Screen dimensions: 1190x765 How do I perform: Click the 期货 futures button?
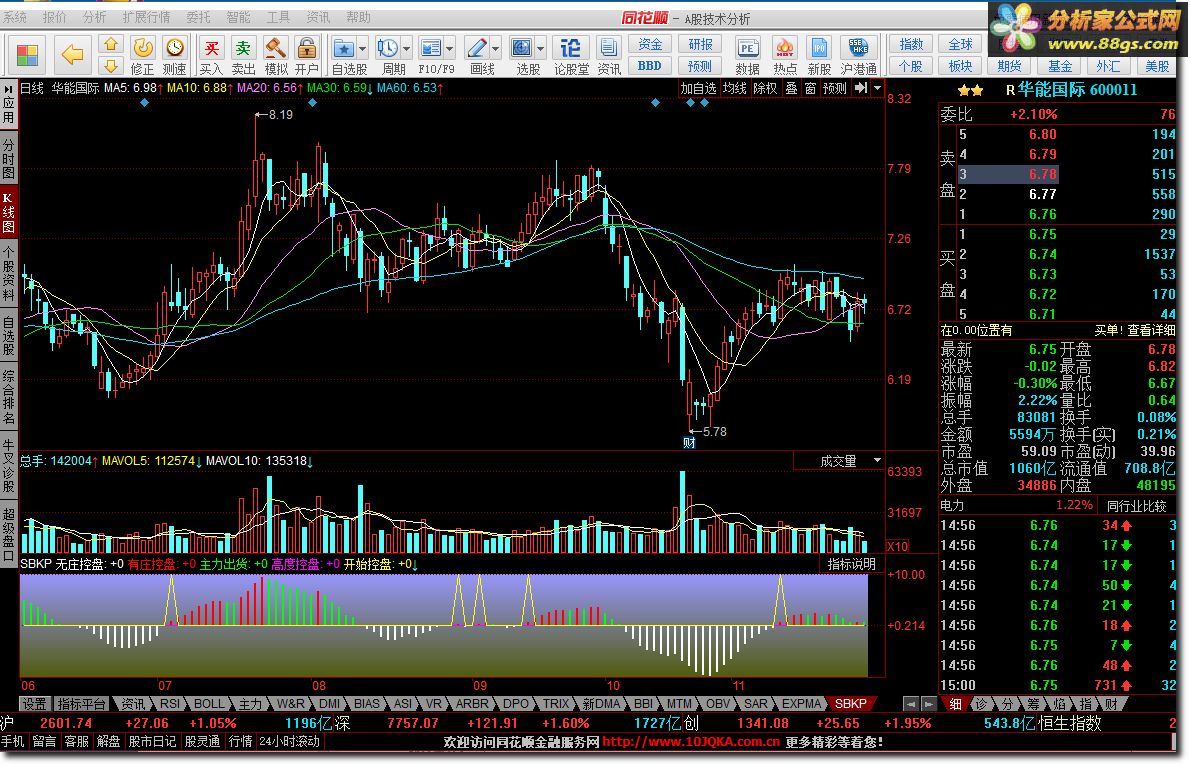(1009, 66)
